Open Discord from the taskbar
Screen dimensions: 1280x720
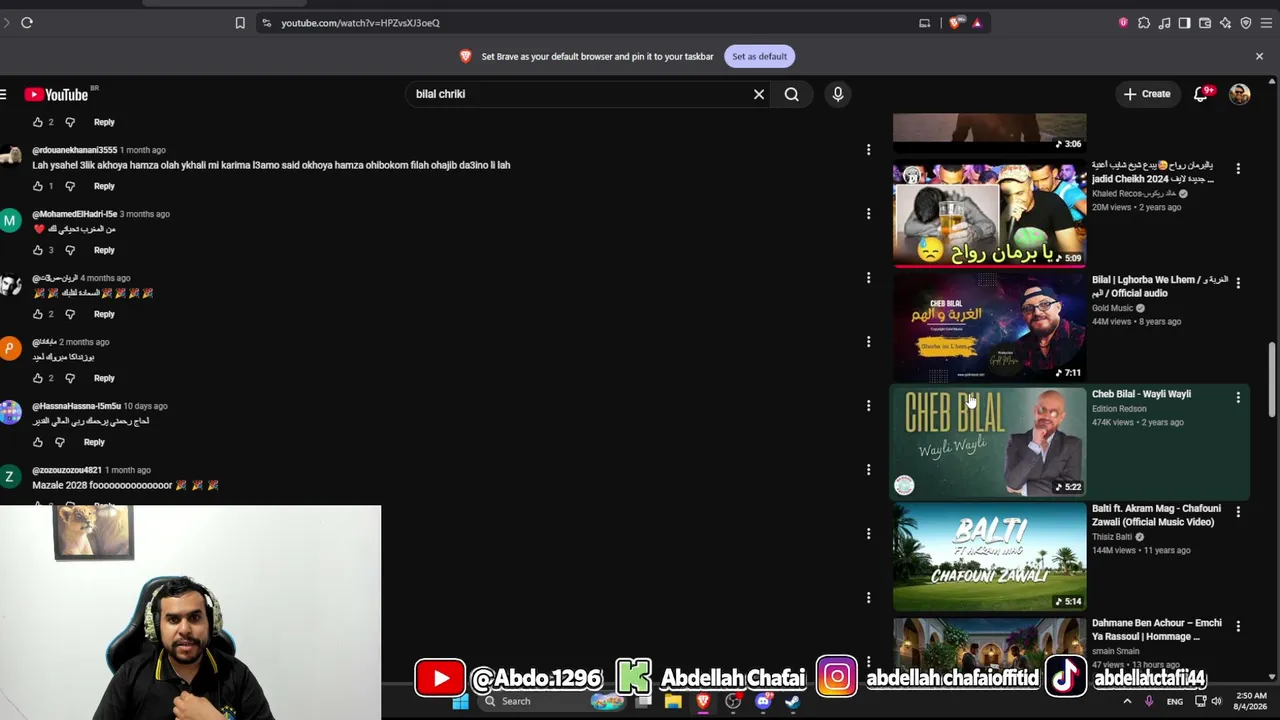[x=764, y=702]
